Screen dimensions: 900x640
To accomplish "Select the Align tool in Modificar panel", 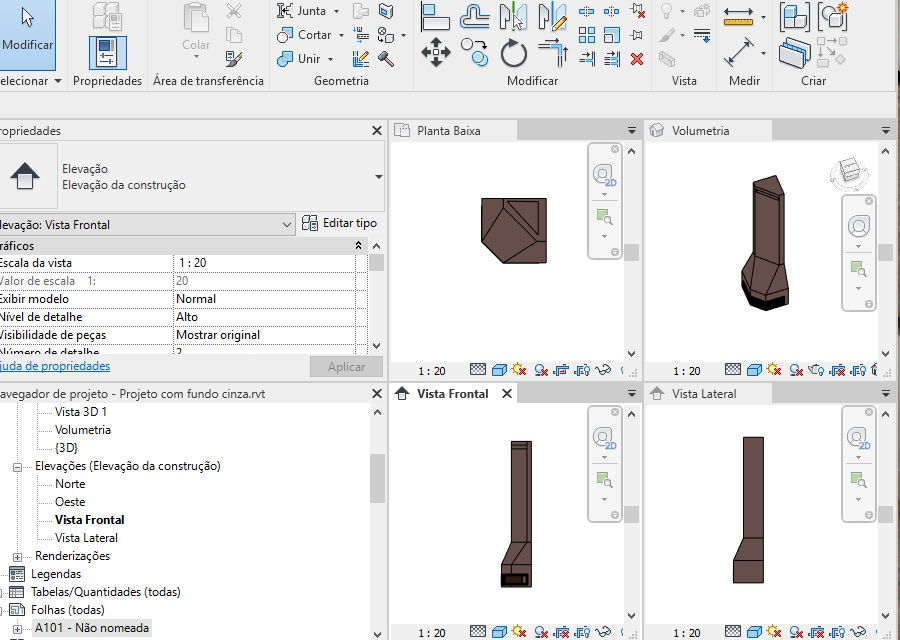I will pos(436,16).
